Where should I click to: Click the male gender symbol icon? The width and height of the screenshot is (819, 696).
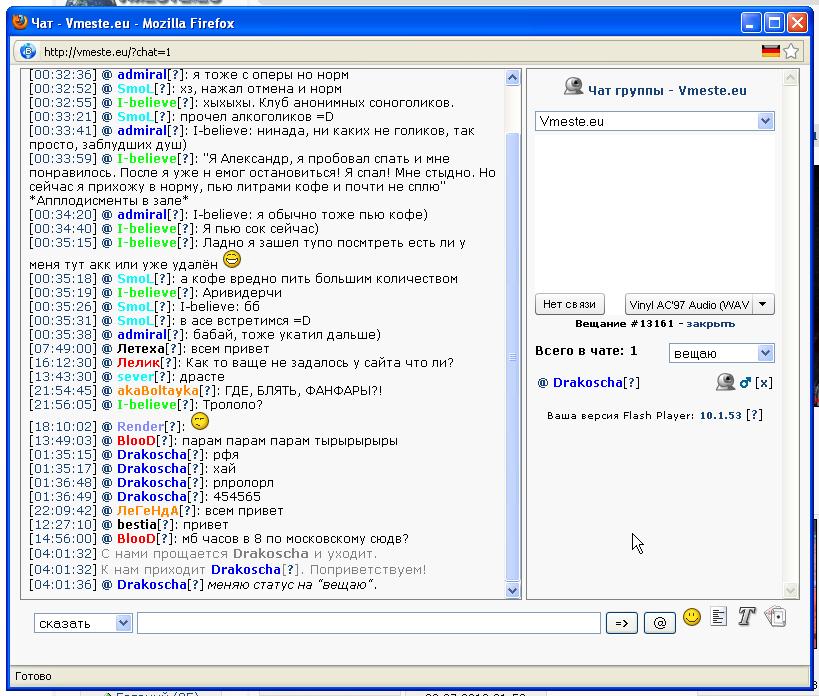[745, 383]
